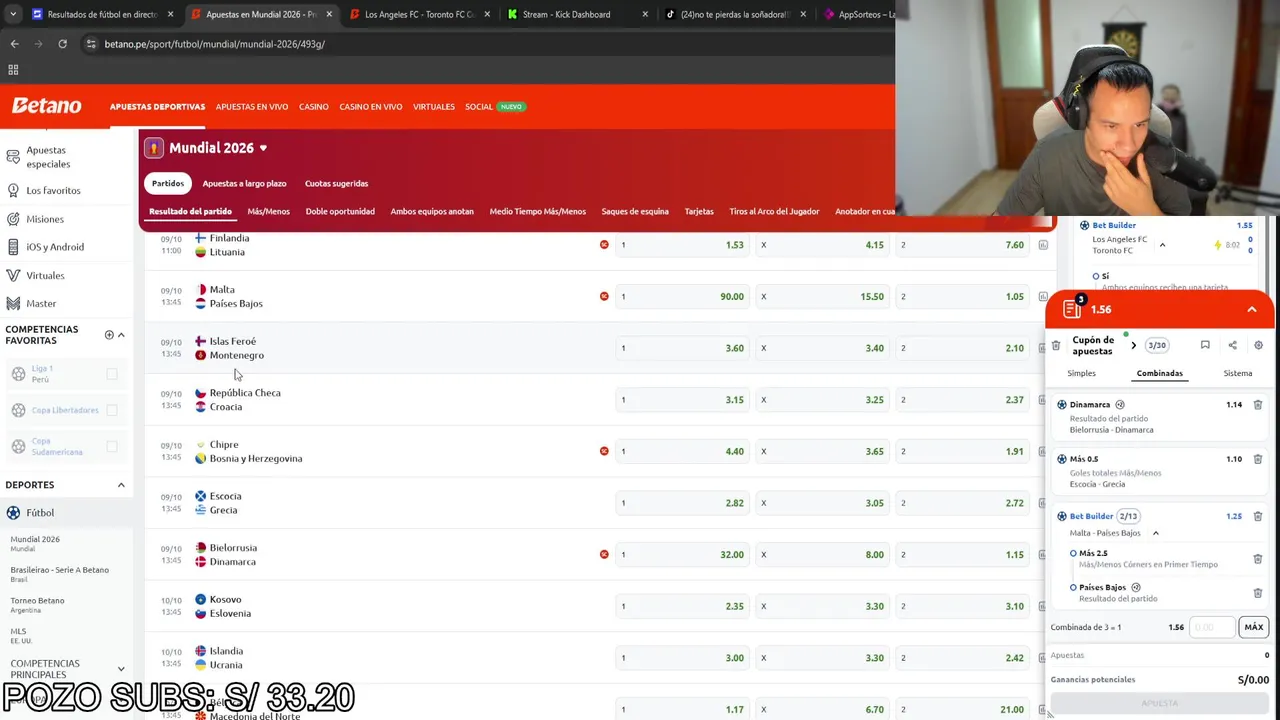Collapse Los Angeles FC - Toronto FC builder

click(1162, 245)
